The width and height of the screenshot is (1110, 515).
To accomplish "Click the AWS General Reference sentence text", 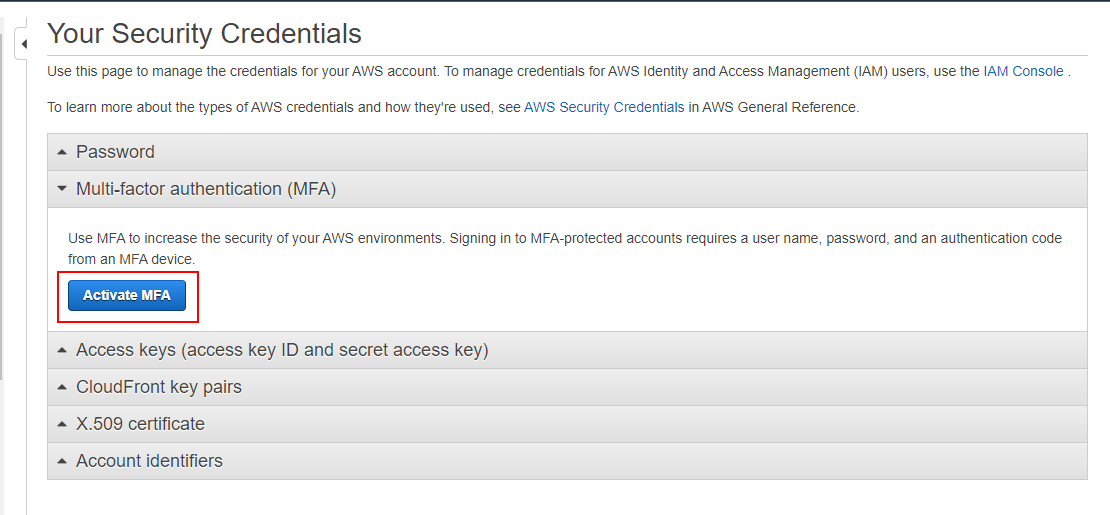I will tap(773, 108).
